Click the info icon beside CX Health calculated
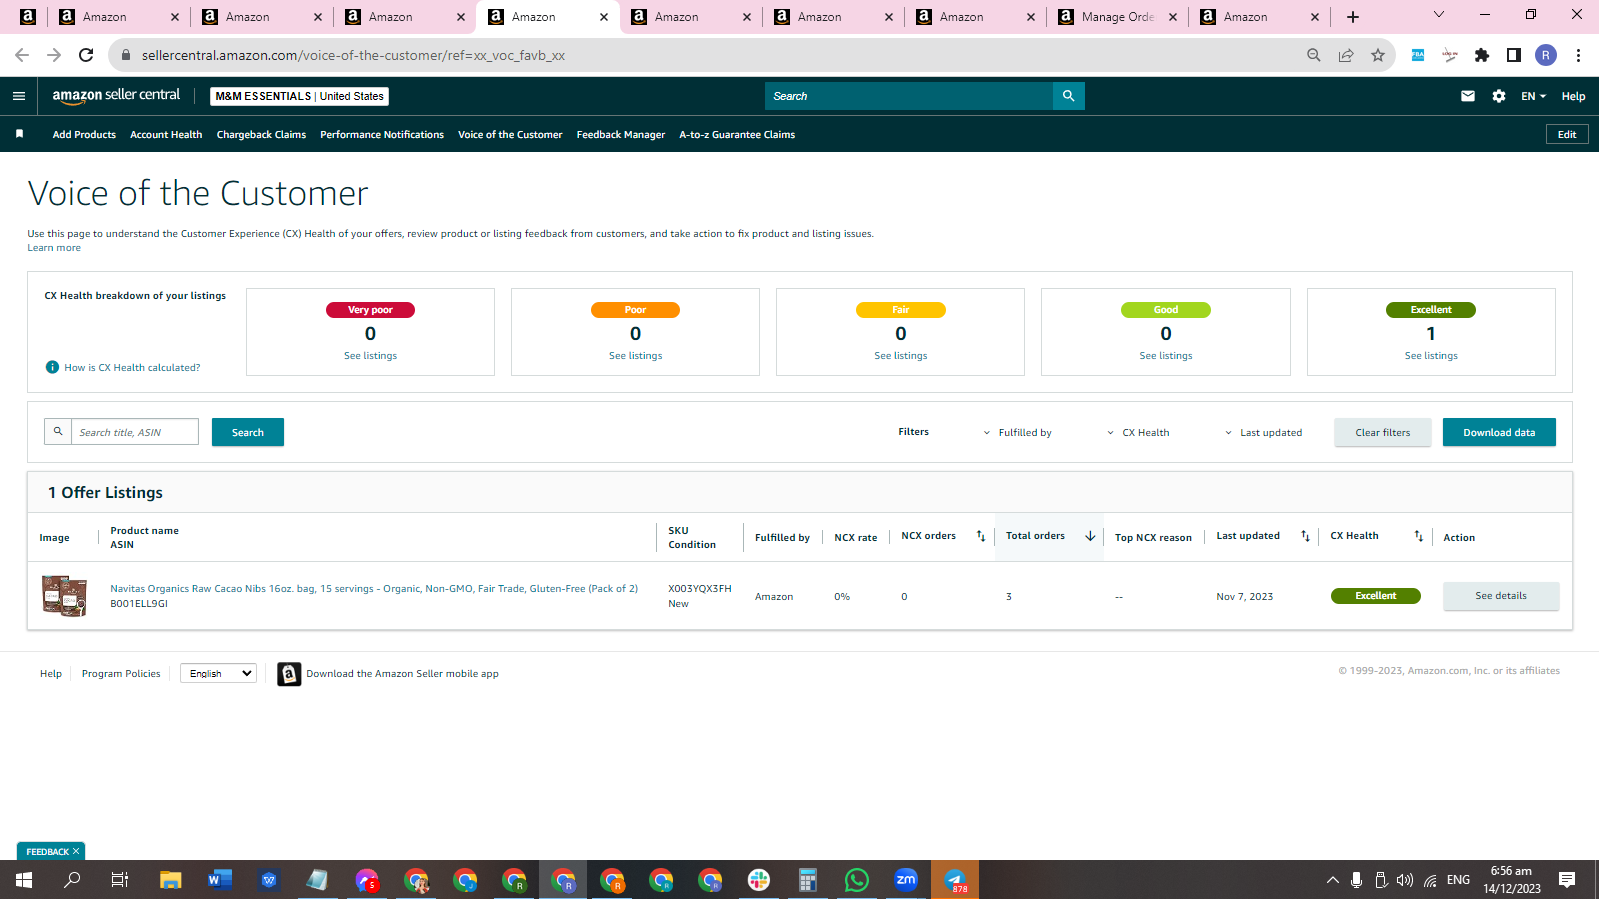The height and width of the screenshot is (899, 1599). point(52,367)
